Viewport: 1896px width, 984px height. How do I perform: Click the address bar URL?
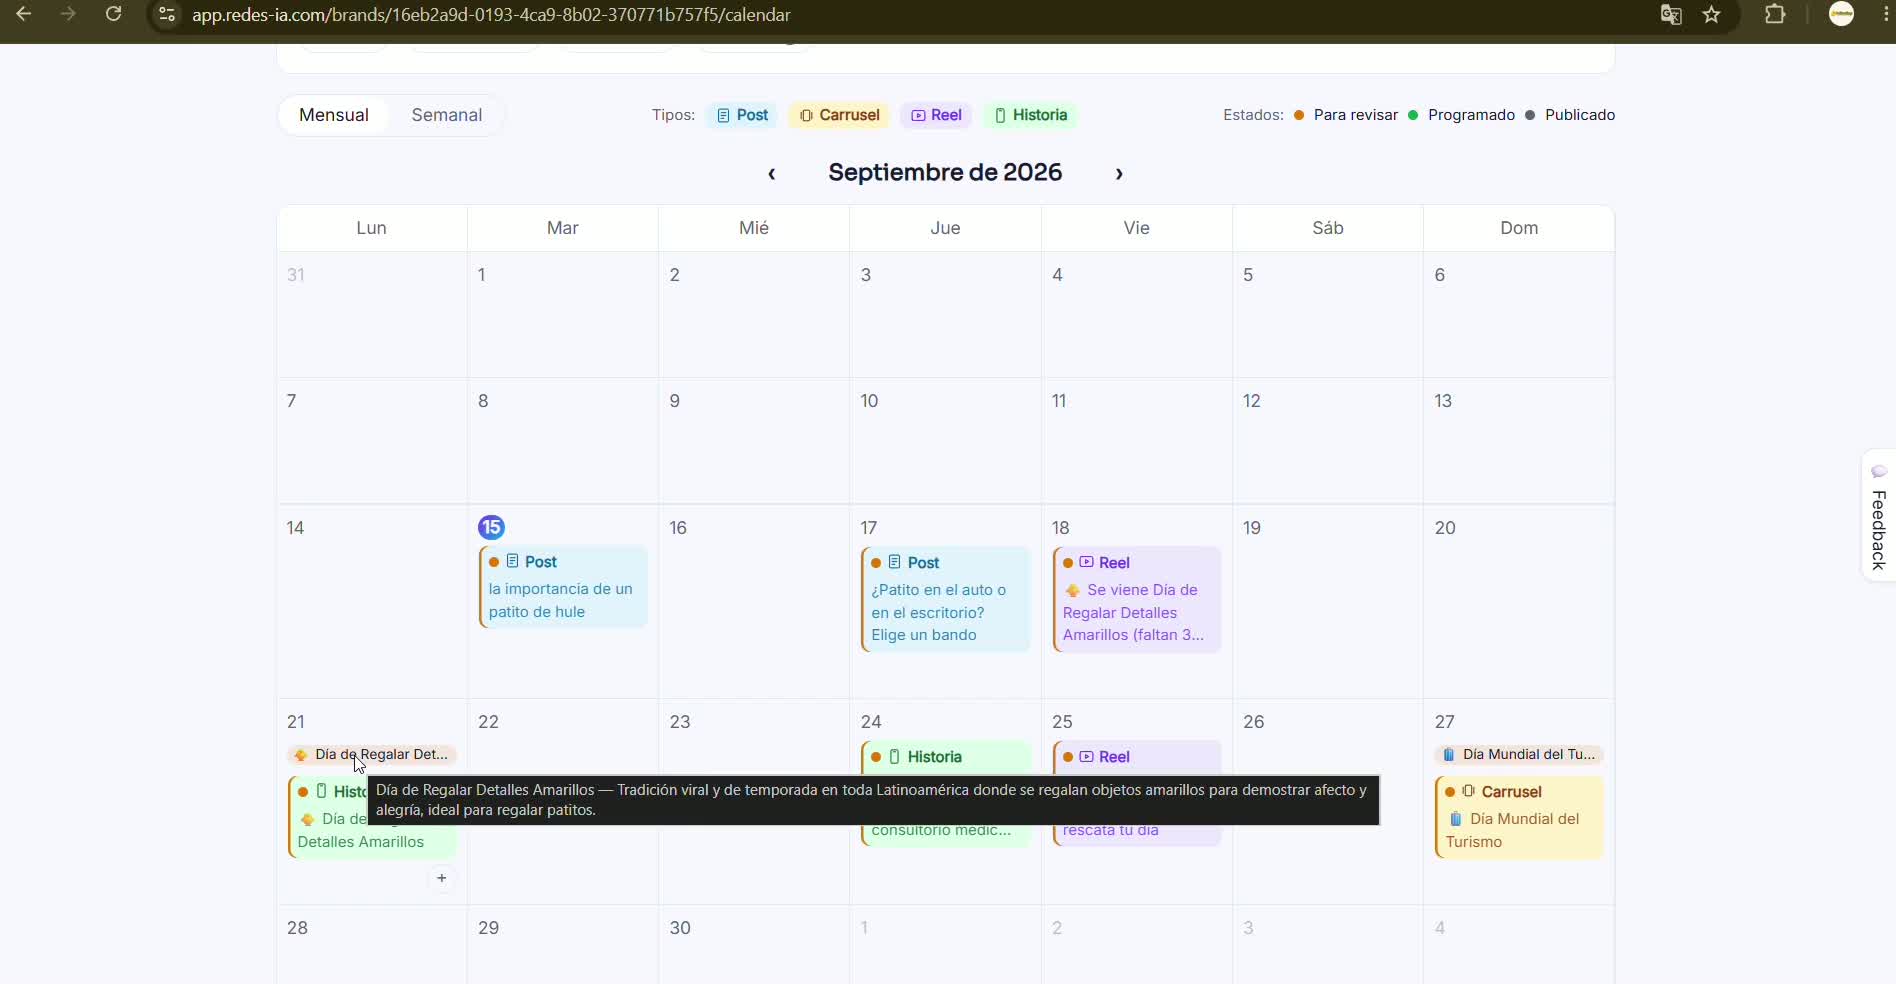coord(491,15)
